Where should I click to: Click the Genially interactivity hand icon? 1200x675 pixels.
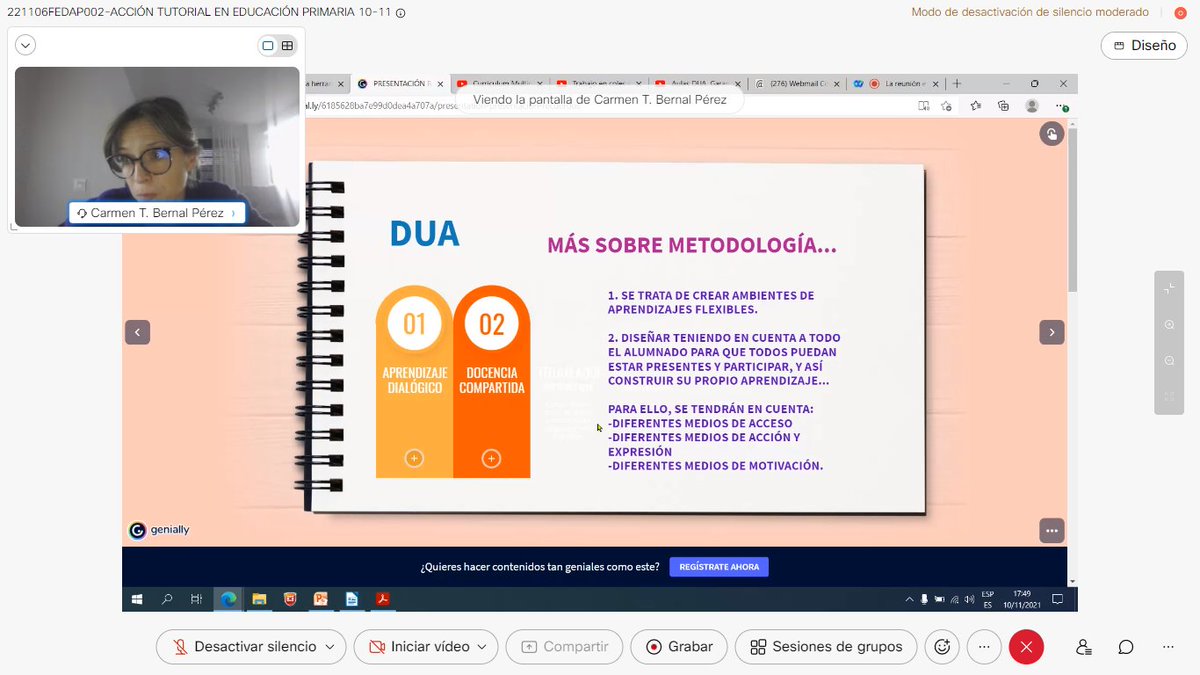coord(1051,134)
